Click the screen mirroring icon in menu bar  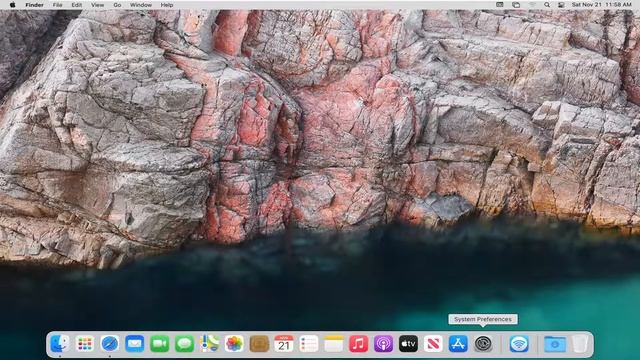click(x=516, y=5)
